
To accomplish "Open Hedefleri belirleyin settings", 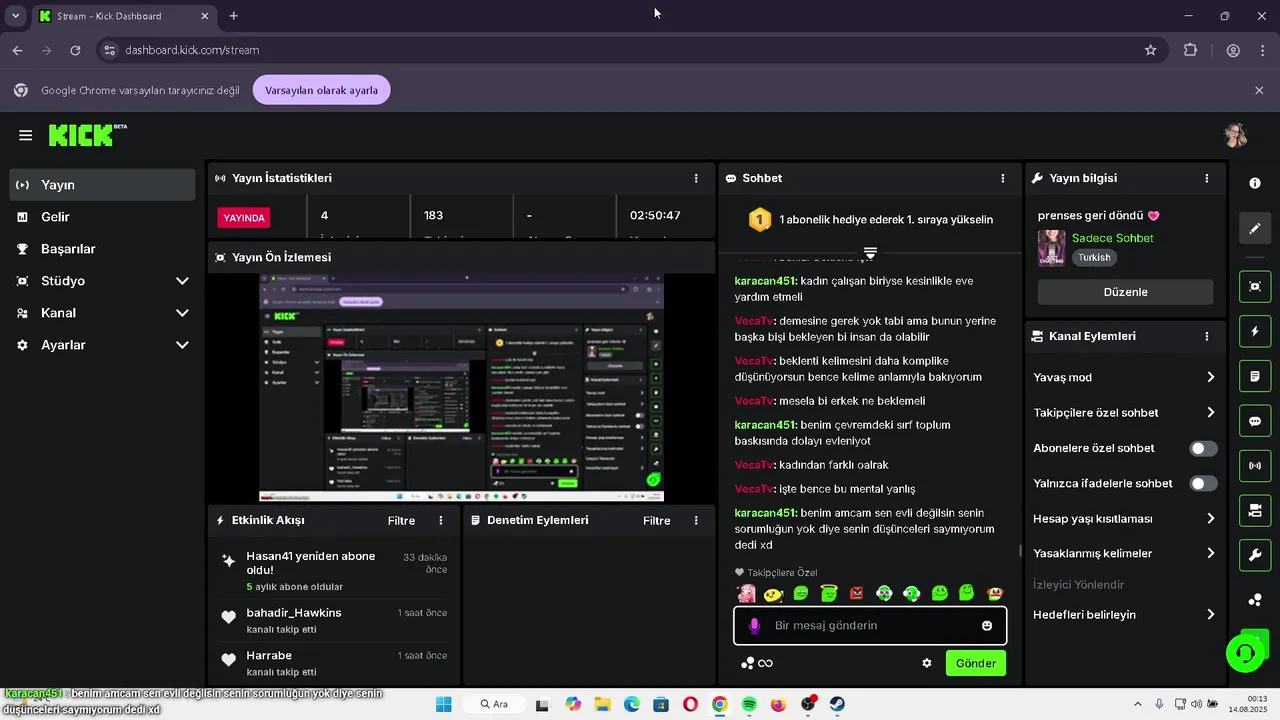I will point(1125,615).
